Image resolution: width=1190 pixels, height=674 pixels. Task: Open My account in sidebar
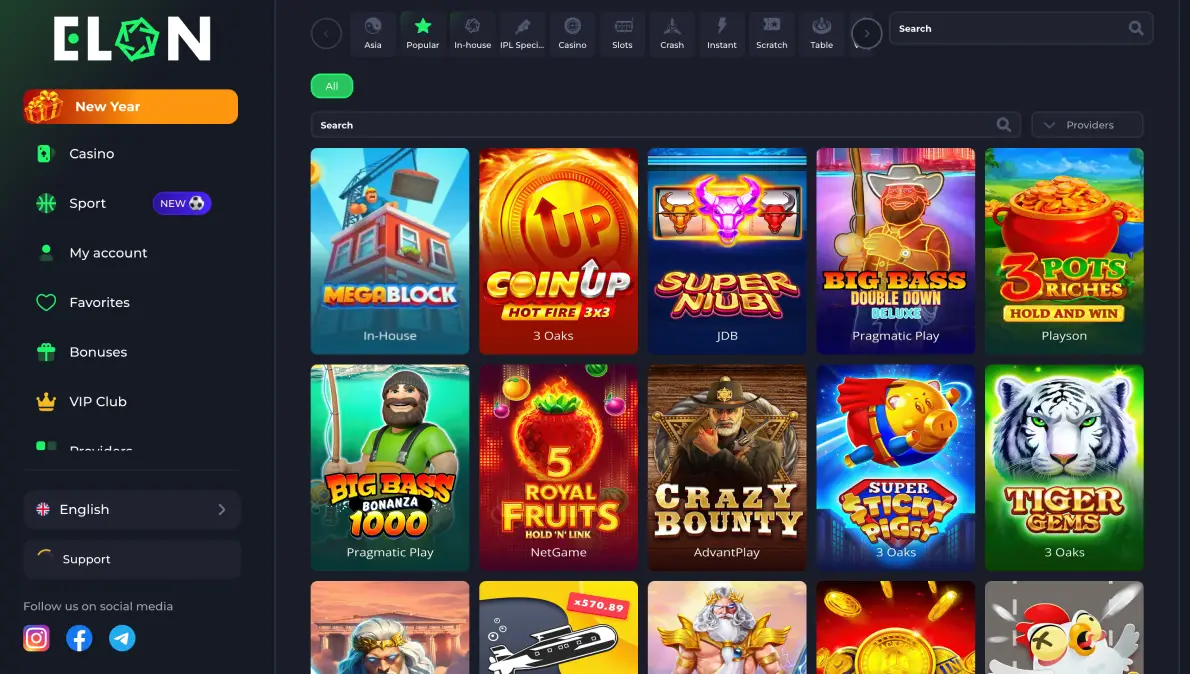(x=109, y=253)
